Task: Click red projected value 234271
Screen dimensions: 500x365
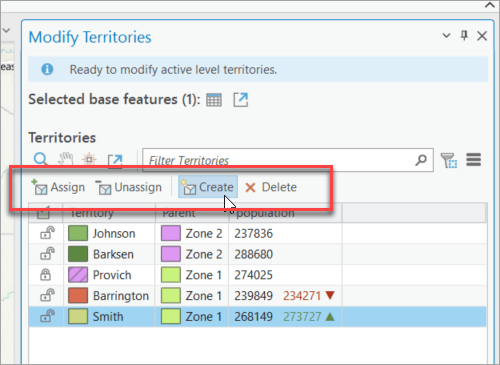Action: click(x=302, y=296)
